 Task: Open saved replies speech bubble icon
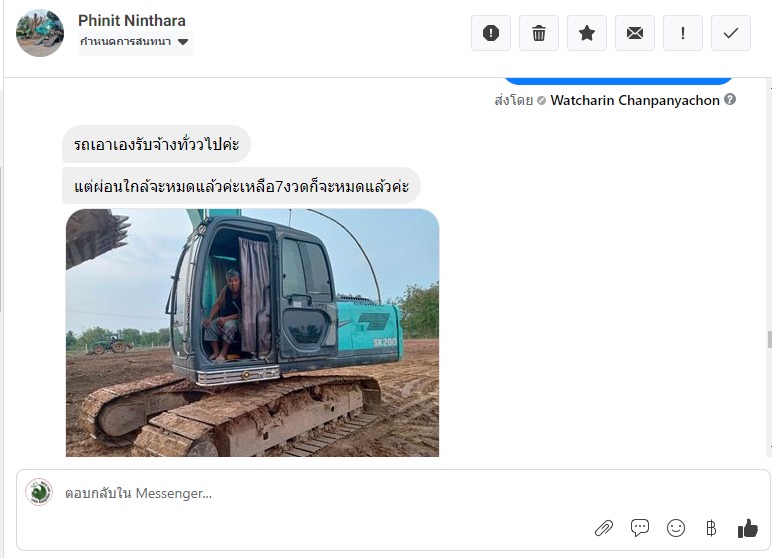(x=640, y=528)
